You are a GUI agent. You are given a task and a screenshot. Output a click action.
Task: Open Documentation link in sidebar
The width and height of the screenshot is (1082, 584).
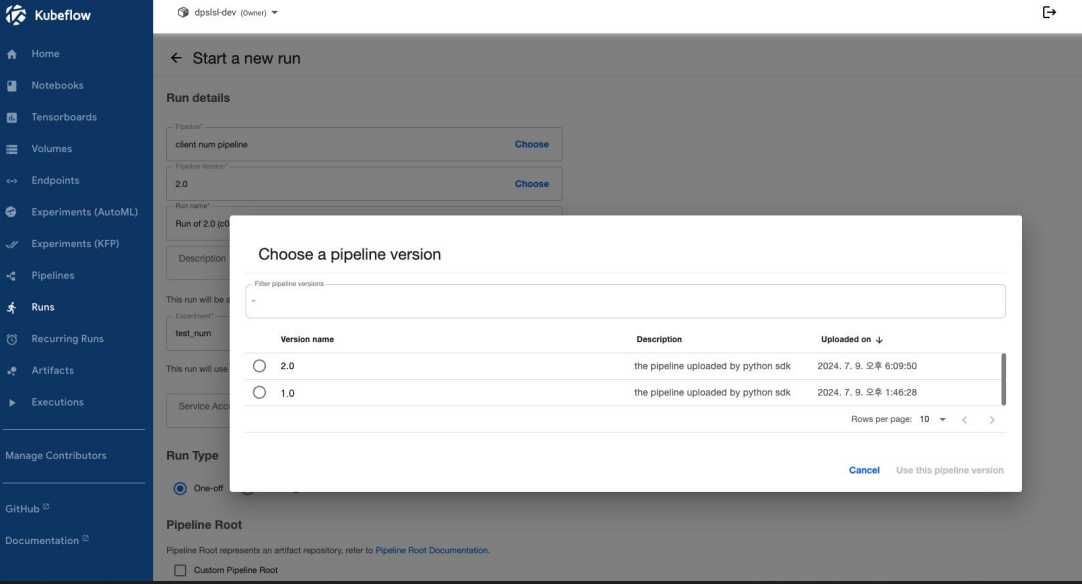41,541
